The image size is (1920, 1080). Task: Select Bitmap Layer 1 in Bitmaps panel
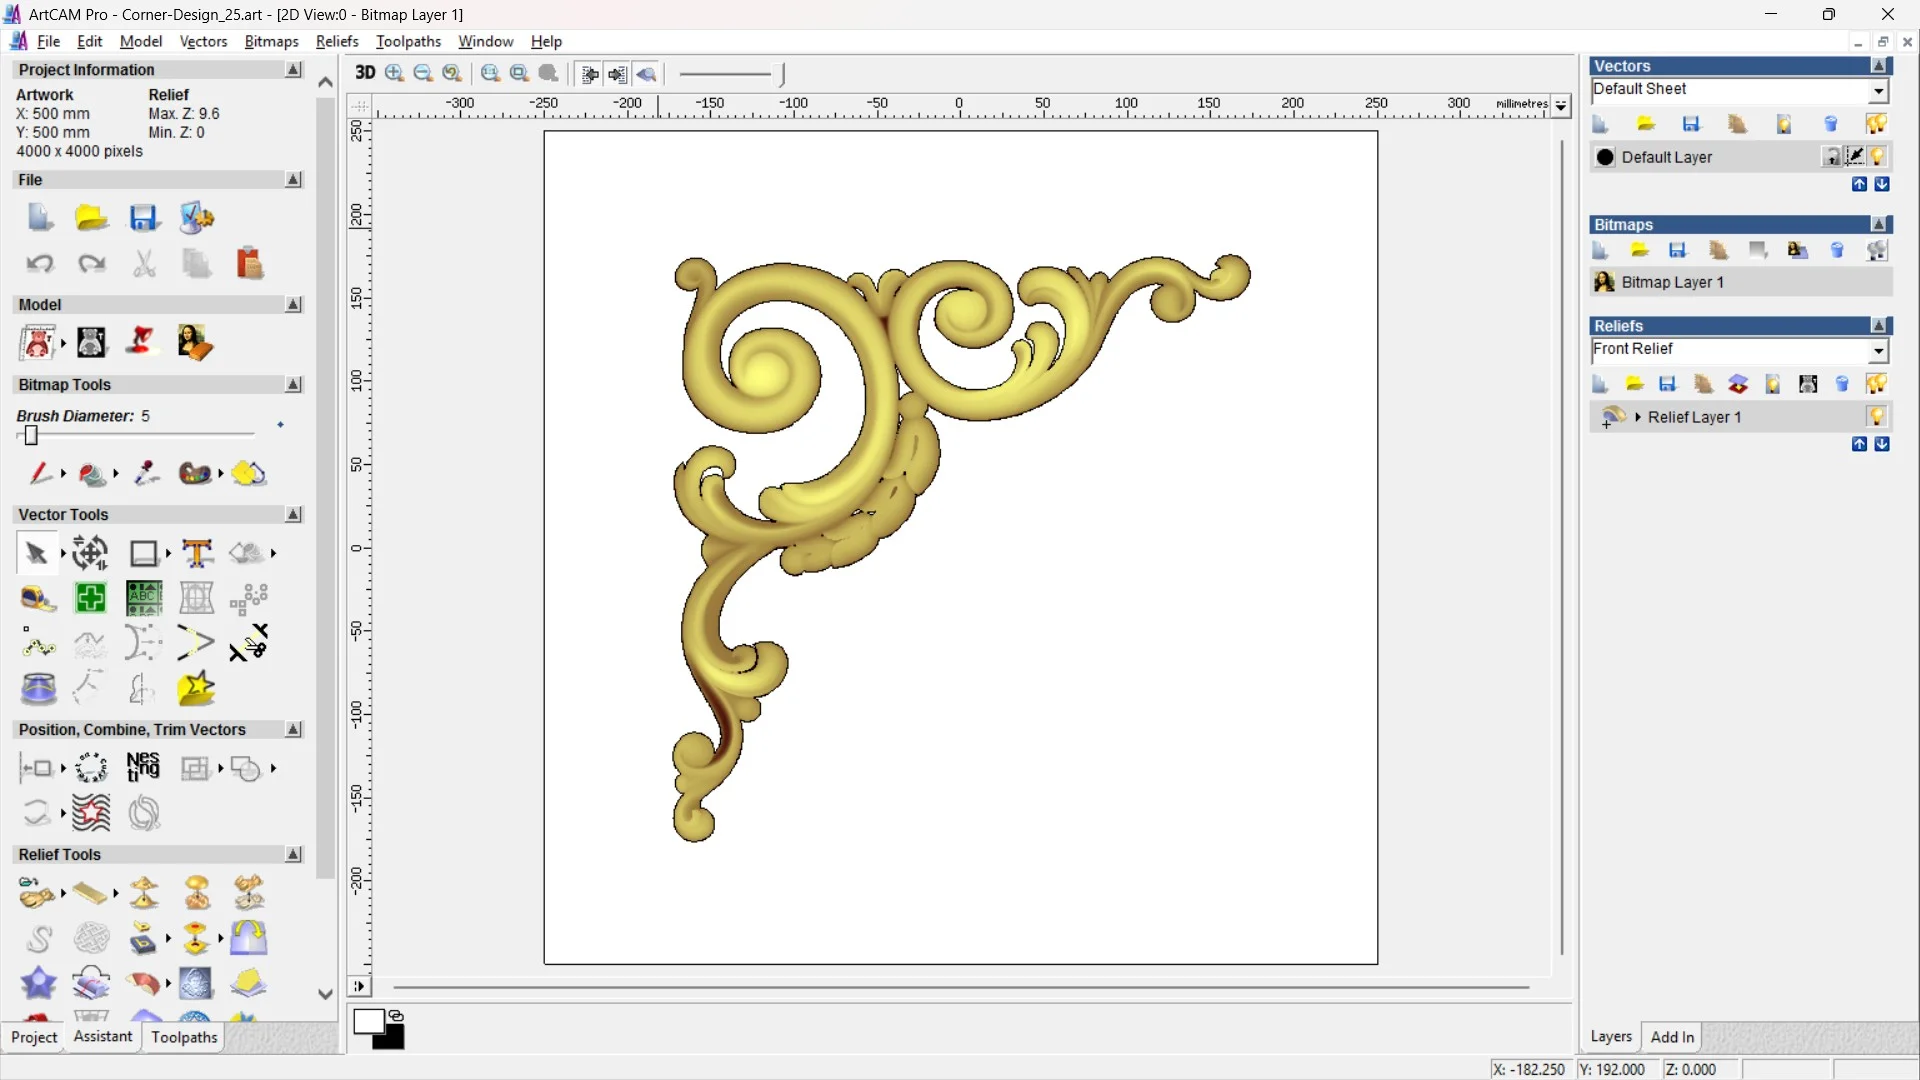point(1672,282)
